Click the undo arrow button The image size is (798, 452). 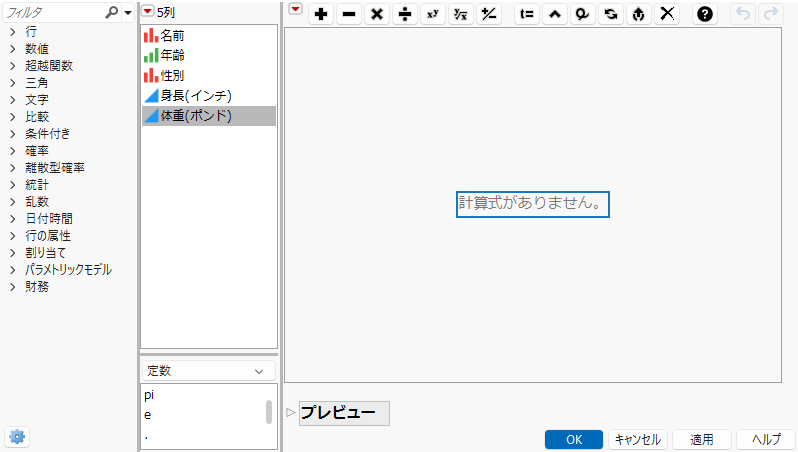[743, 14]
